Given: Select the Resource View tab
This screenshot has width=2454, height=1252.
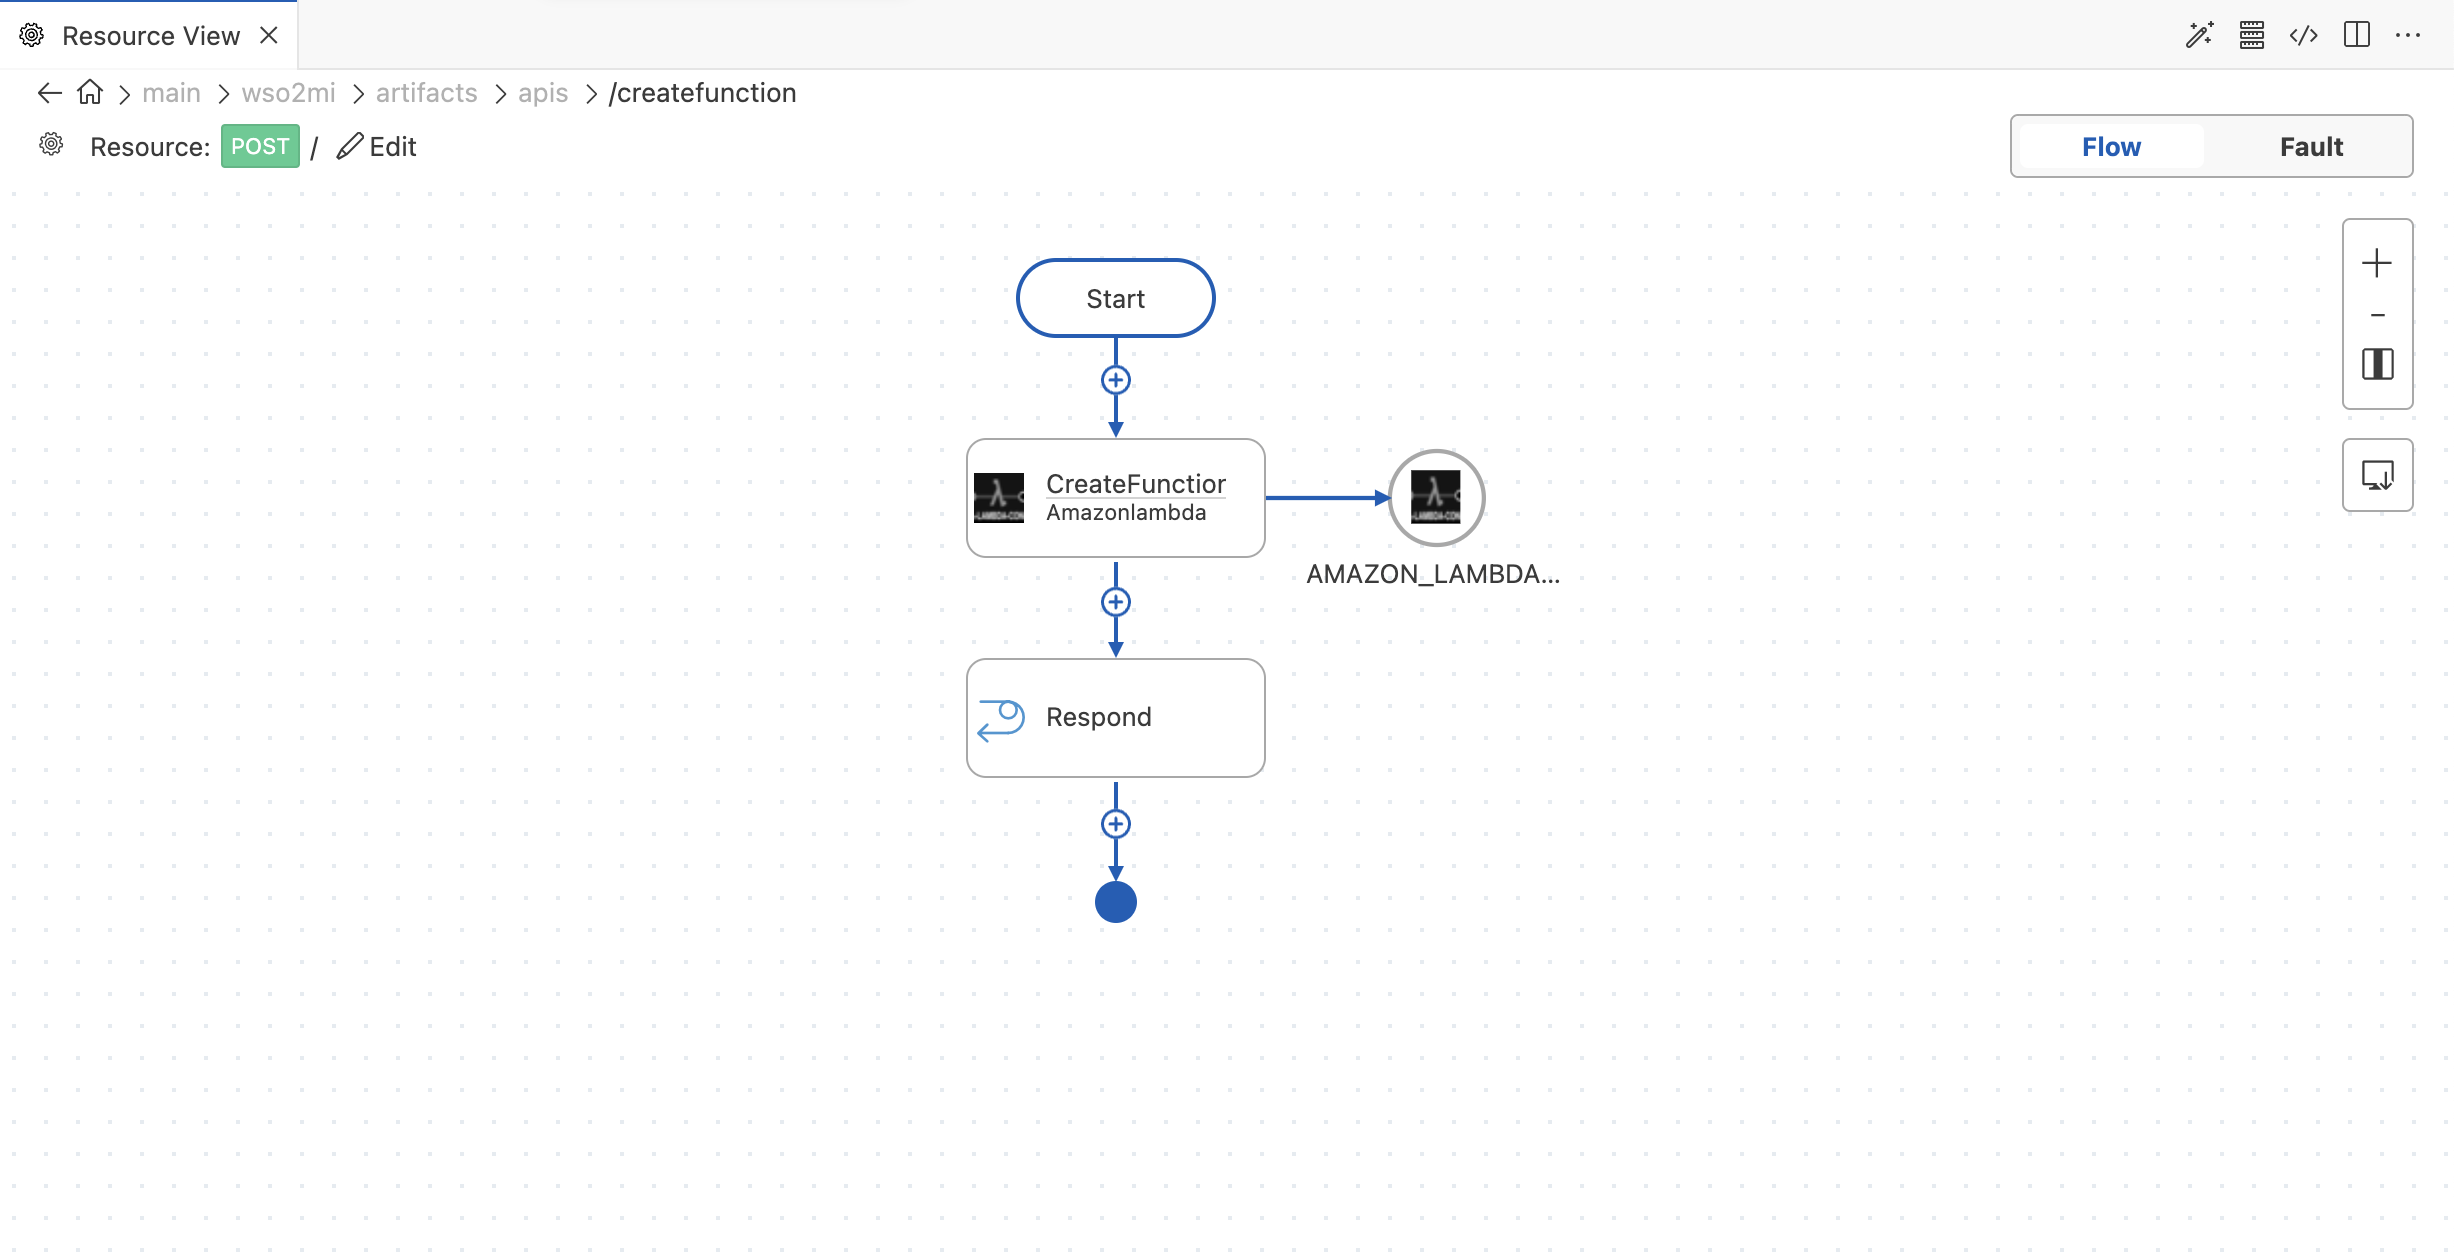Looking at the screenshot, I should 150,36.
